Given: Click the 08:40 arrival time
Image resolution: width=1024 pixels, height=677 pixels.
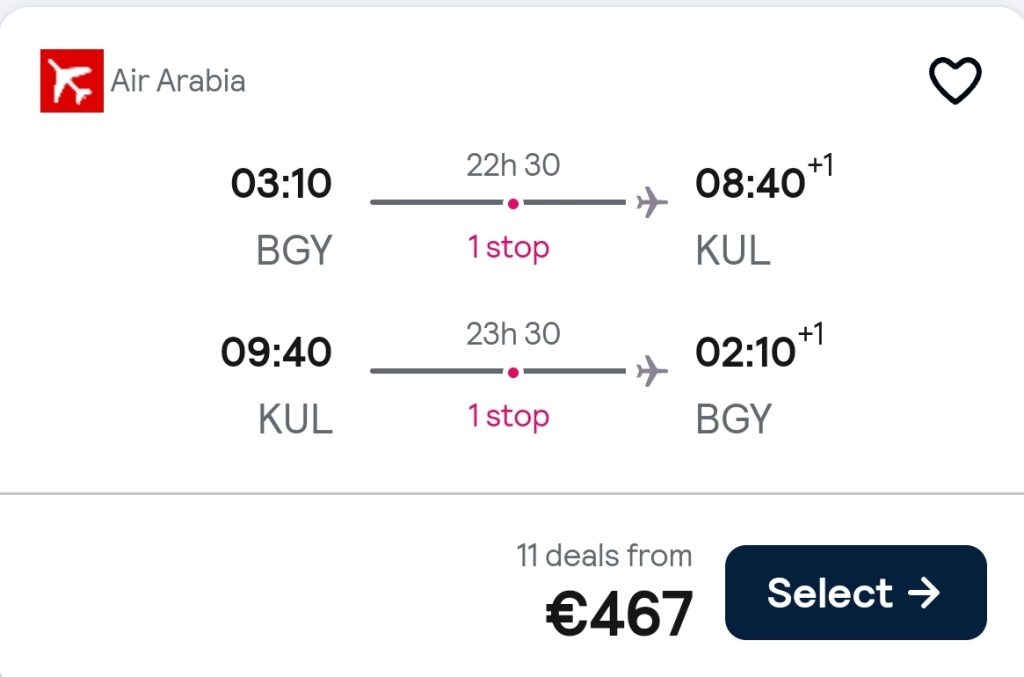Looking at the screenshot, I should (x=750, y=183).
